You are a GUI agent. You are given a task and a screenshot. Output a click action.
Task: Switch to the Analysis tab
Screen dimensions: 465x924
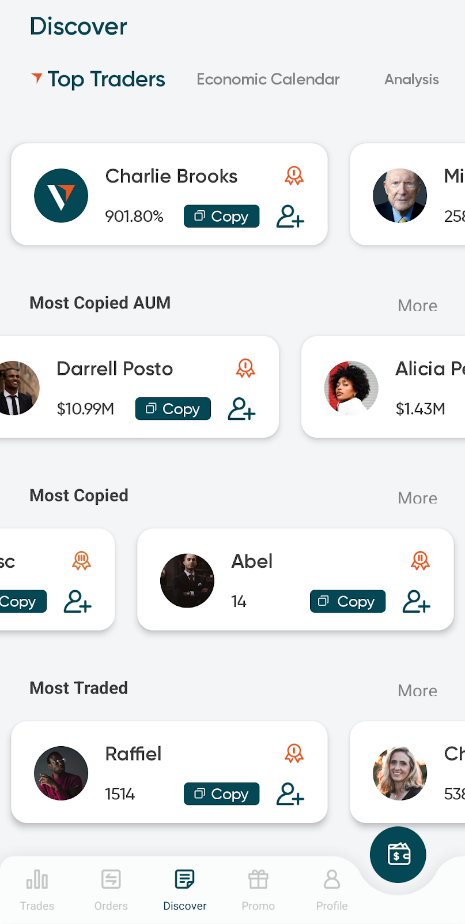coord(411,80)
